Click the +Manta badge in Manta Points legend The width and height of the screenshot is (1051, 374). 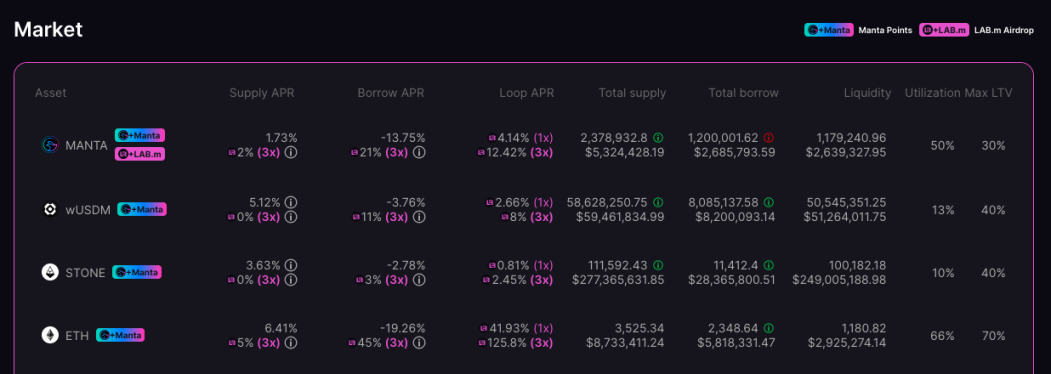point(828,29)
